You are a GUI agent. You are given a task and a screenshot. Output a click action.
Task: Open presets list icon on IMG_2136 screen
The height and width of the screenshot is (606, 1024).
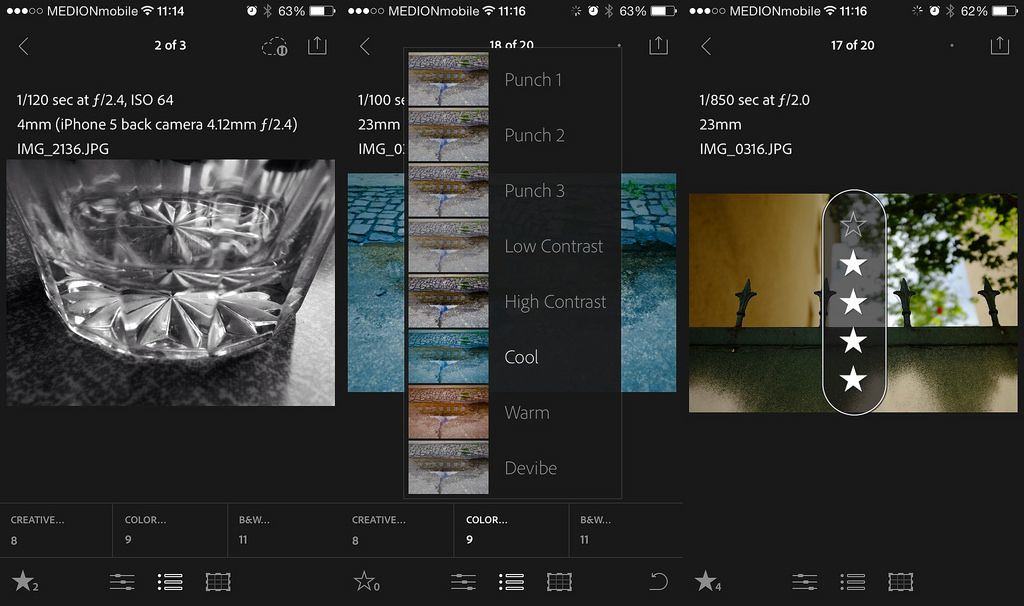(170, 581)
